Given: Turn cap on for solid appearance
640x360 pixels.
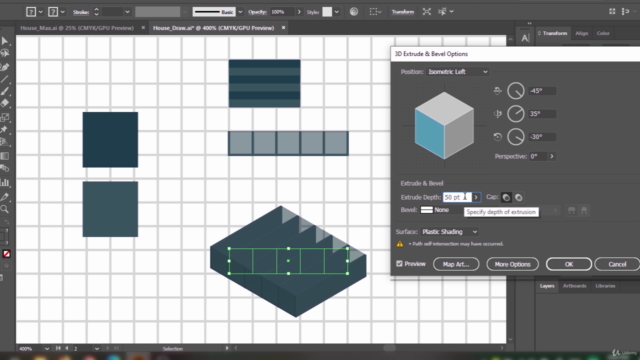Looking at the screenshot, I should point(506,198).
